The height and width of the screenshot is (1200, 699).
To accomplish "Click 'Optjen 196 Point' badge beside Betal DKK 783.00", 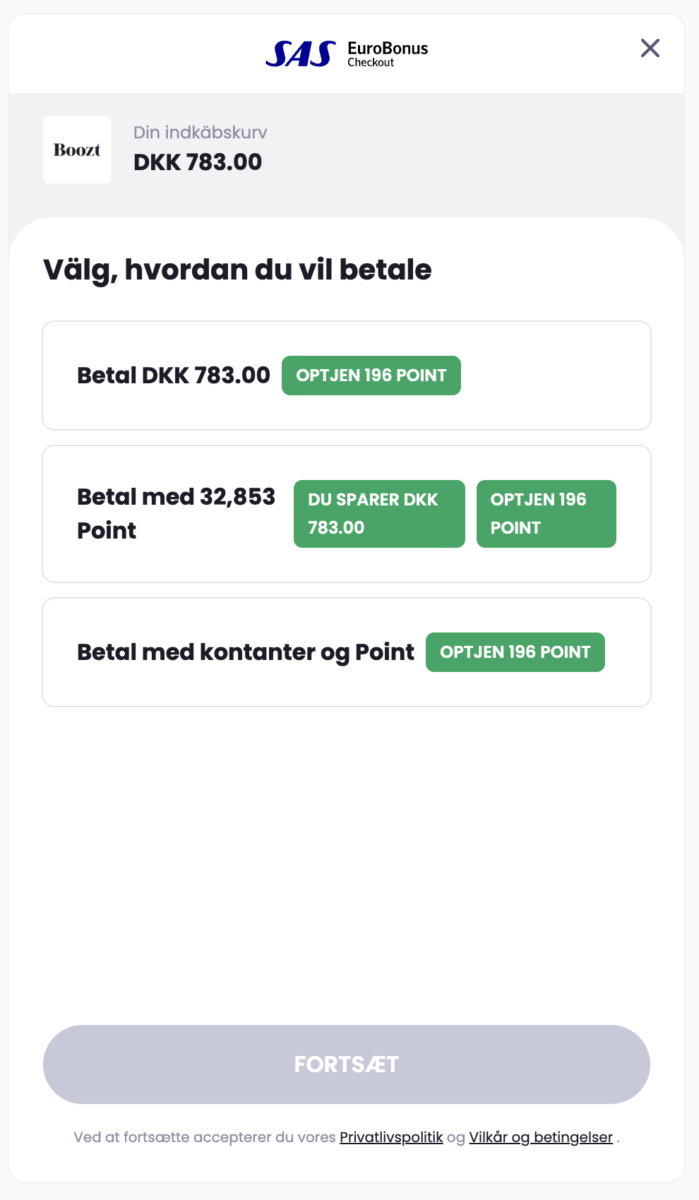I will coord(371,376).
